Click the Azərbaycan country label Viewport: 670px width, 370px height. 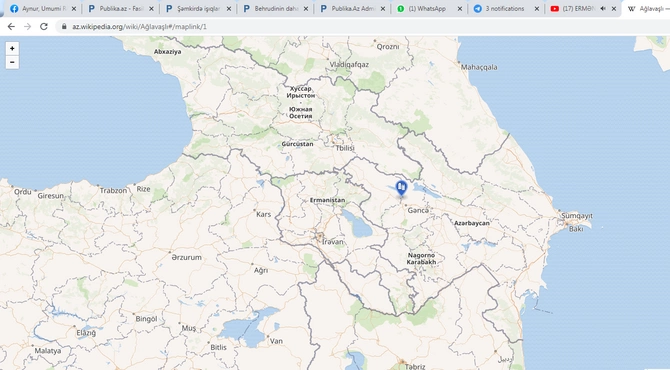pyautogui.click(x=472, y=223)
